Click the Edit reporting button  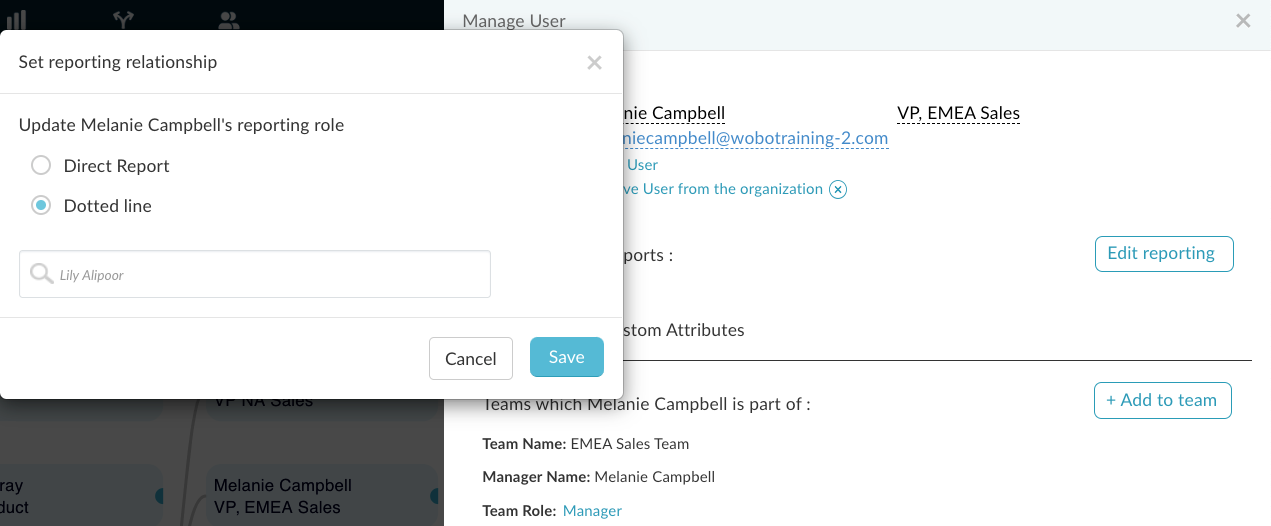click(1164, 254)
